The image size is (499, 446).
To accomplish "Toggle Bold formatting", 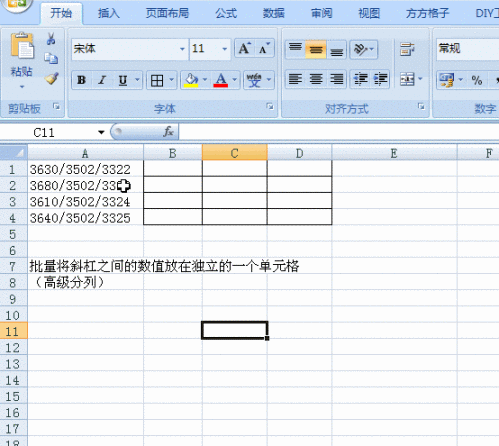I will [81, 80].
